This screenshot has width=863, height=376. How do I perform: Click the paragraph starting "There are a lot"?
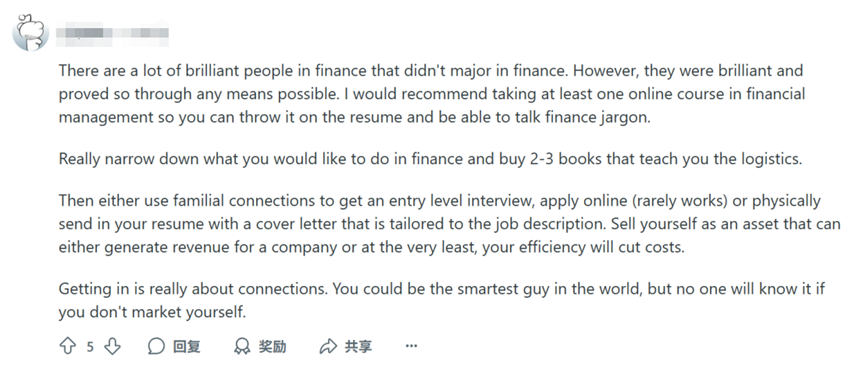point(432,94)
